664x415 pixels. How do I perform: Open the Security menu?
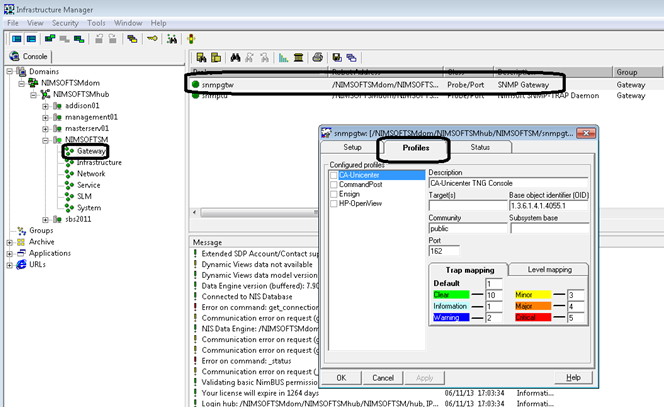pyautogui.click(x=65, y=22)
